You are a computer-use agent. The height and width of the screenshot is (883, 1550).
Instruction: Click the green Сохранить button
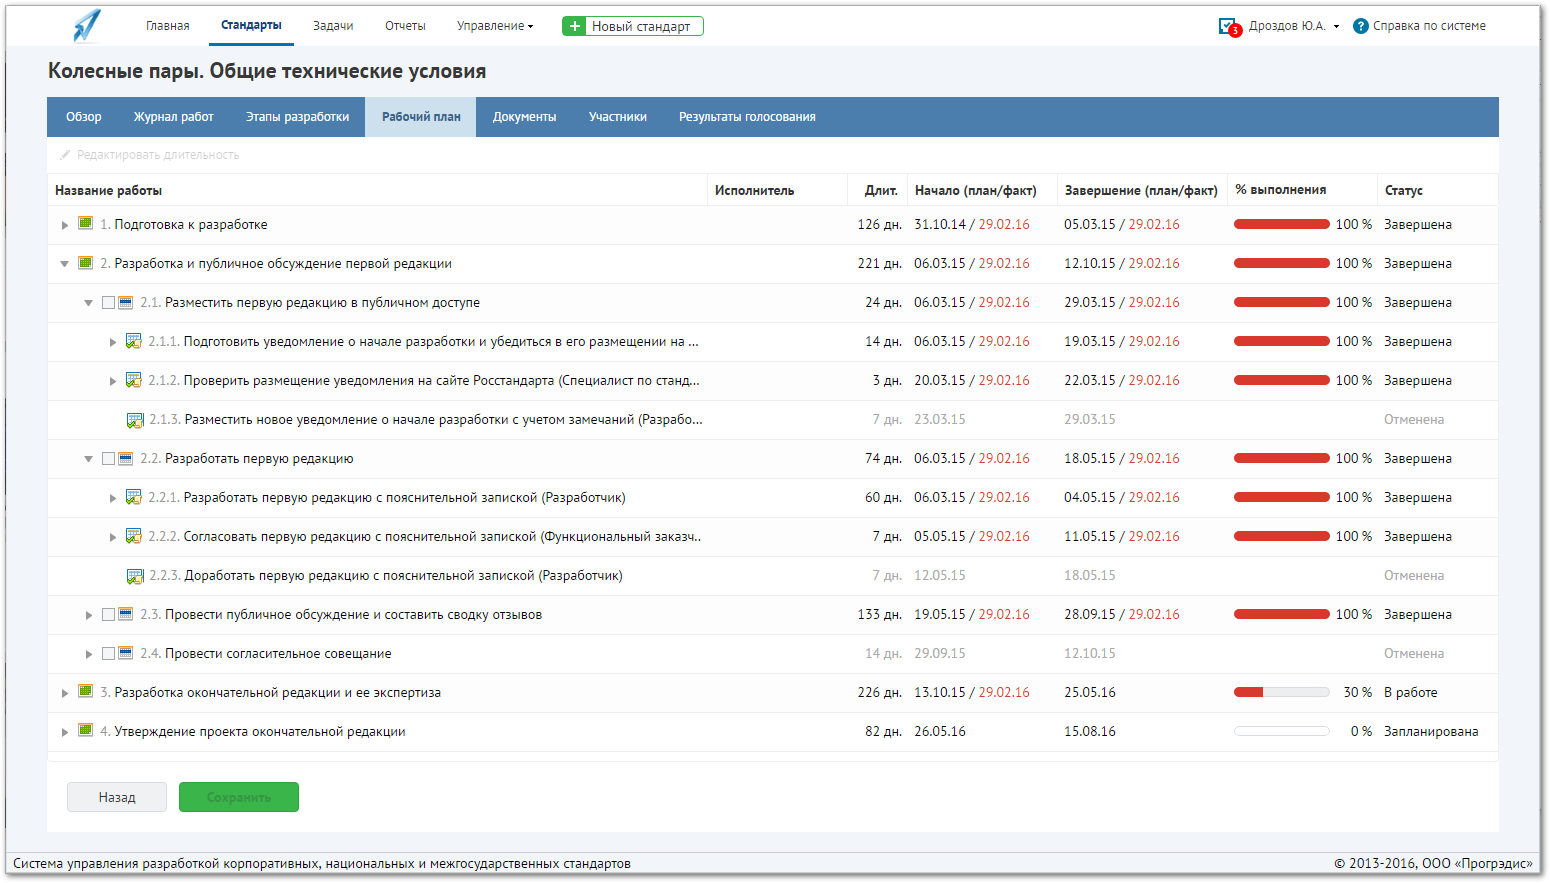click(x=239, y=797)
